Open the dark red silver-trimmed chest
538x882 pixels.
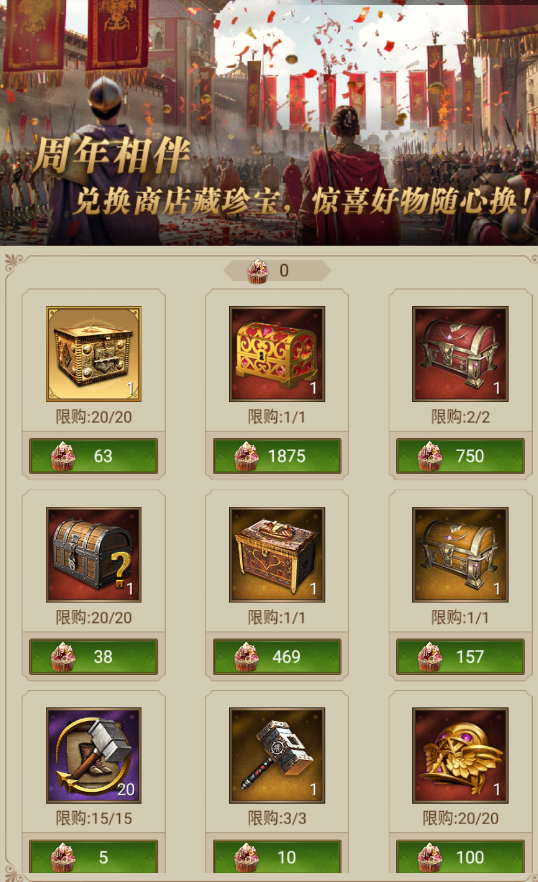click(460, 354)
